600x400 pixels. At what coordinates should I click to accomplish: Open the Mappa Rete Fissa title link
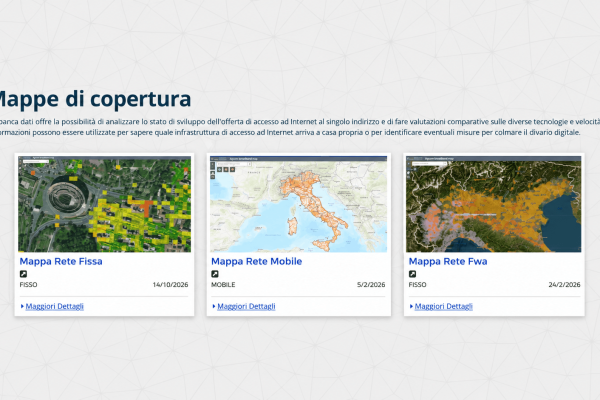pos(61,261)
